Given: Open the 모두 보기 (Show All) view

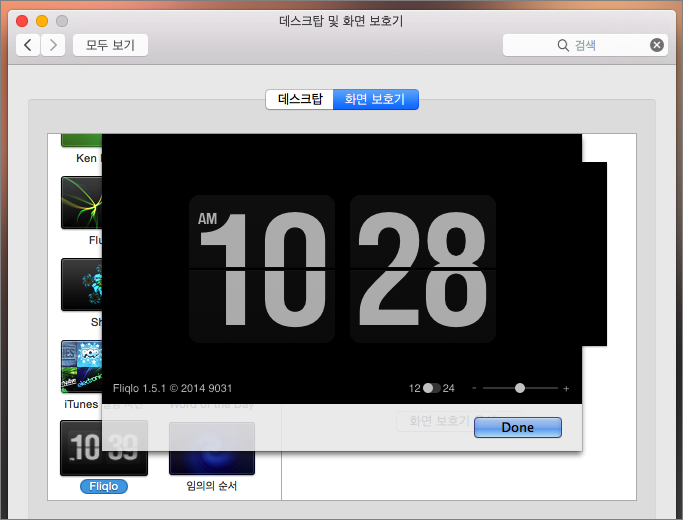Looking at the screenshot, I should click(x=110, y=45).
